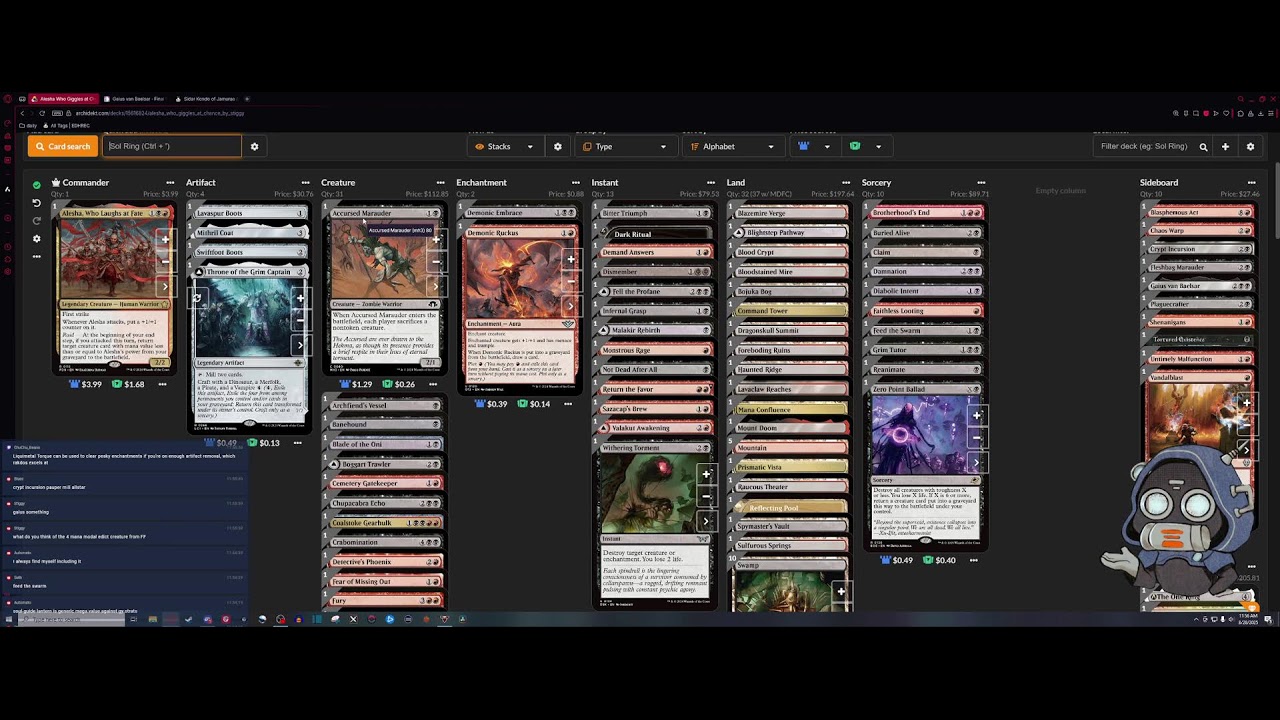Open the Type grouping dropdown
Screen dimensions: 1280x720
625,146
